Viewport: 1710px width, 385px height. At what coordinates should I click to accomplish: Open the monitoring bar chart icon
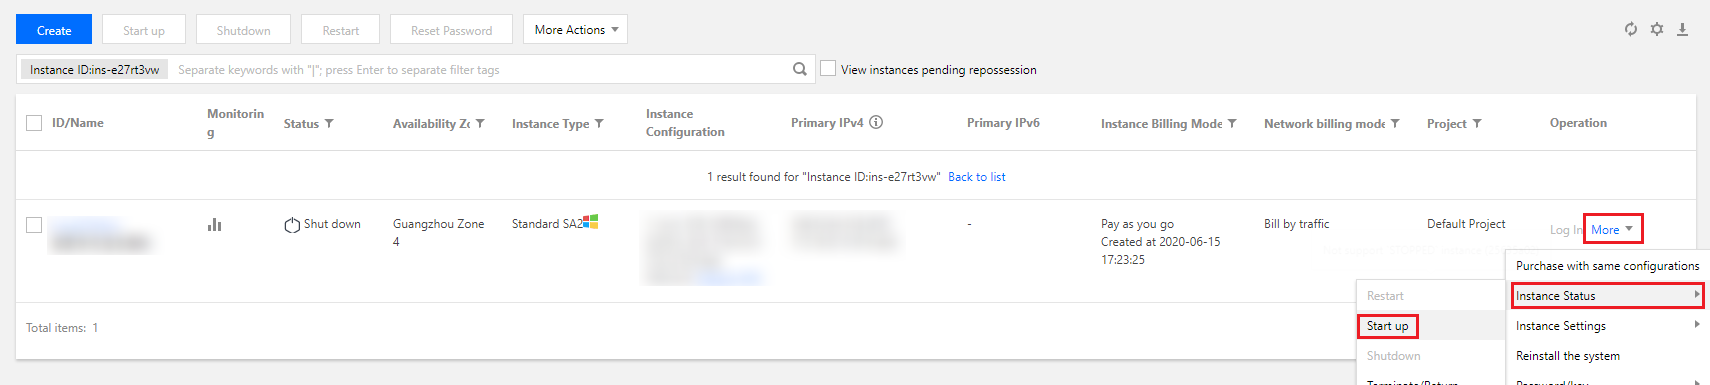214,225
